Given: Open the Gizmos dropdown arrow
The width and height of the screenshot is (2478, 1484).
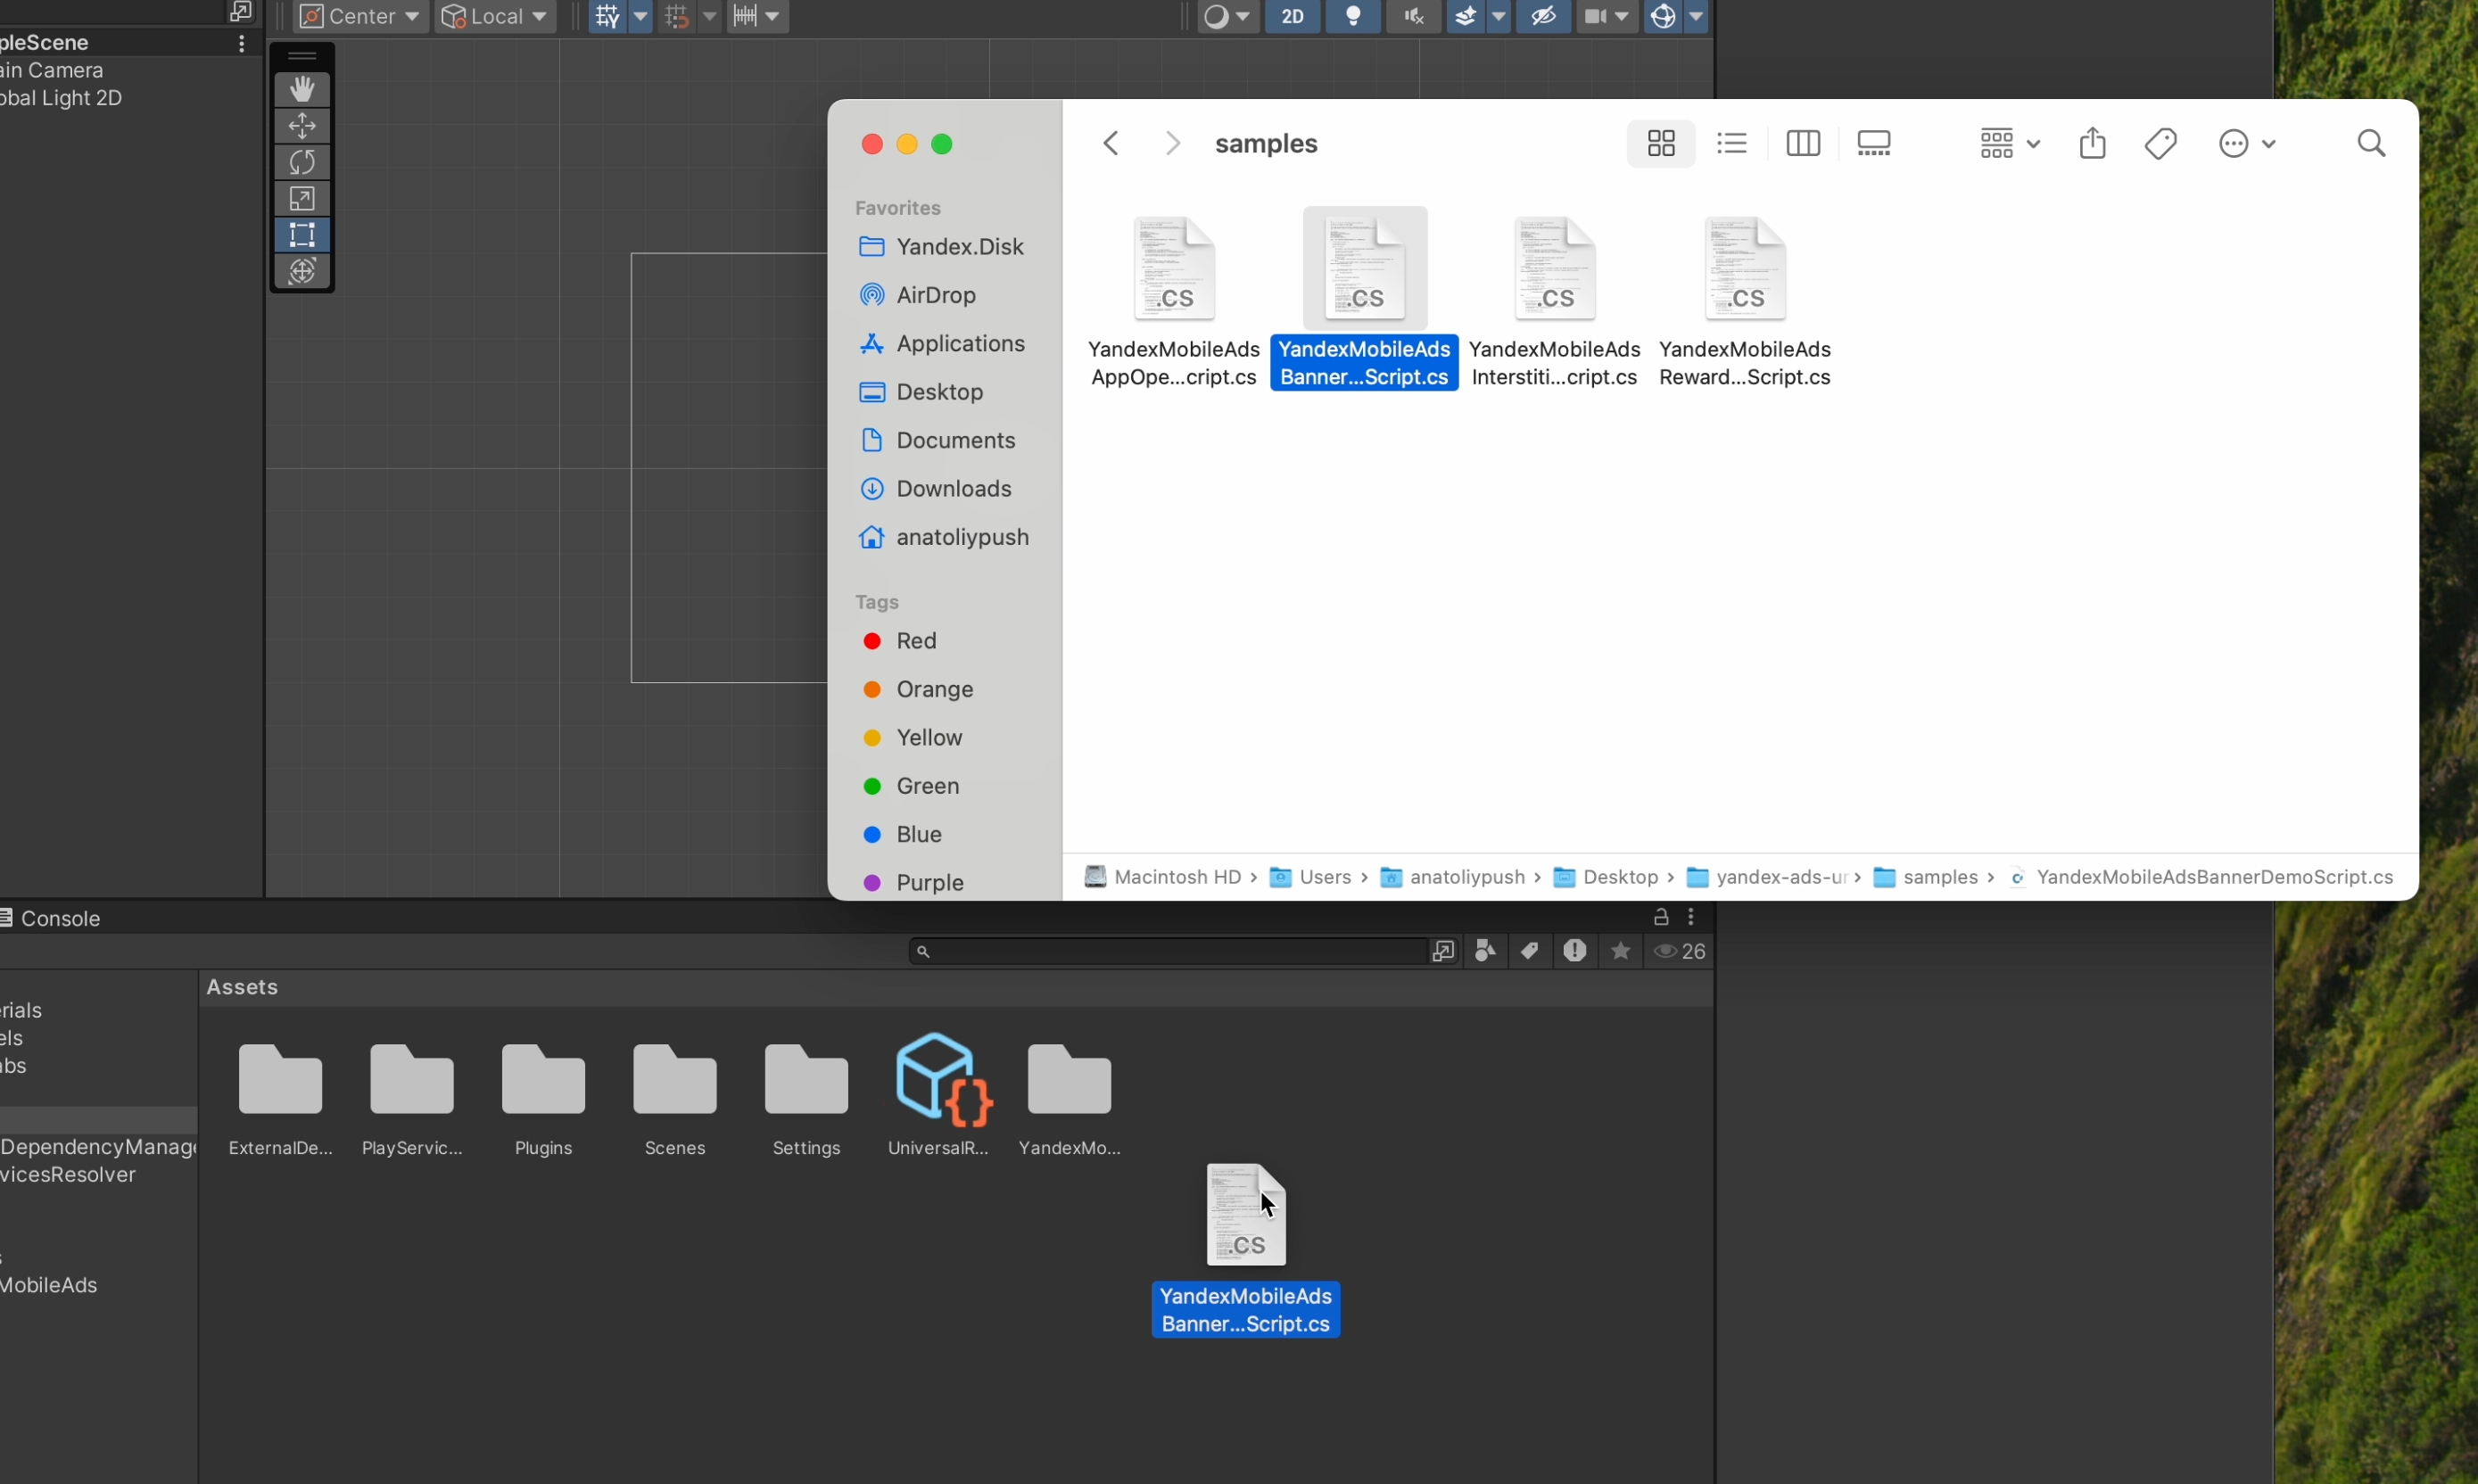Looking at the screenshot, I should [x=1697, y=16].
